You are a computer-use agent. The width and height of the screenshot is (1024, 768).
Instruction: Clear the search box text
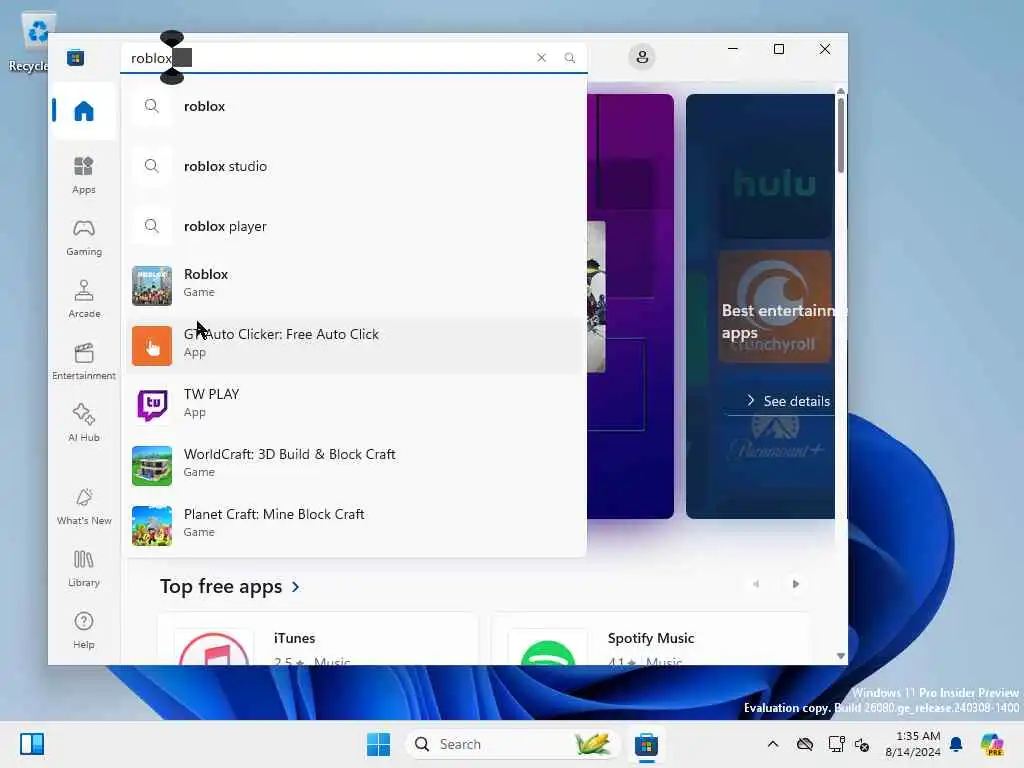point(541,57)
